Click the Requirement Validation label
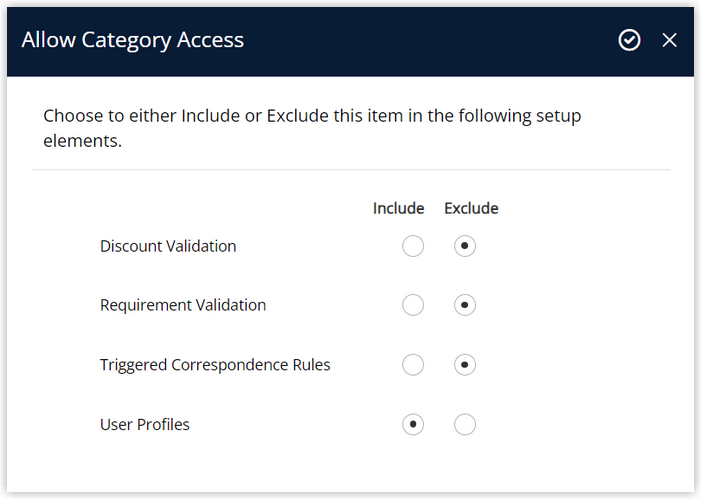The height and width of the screenshot is (500, 702). click(183, 305)
